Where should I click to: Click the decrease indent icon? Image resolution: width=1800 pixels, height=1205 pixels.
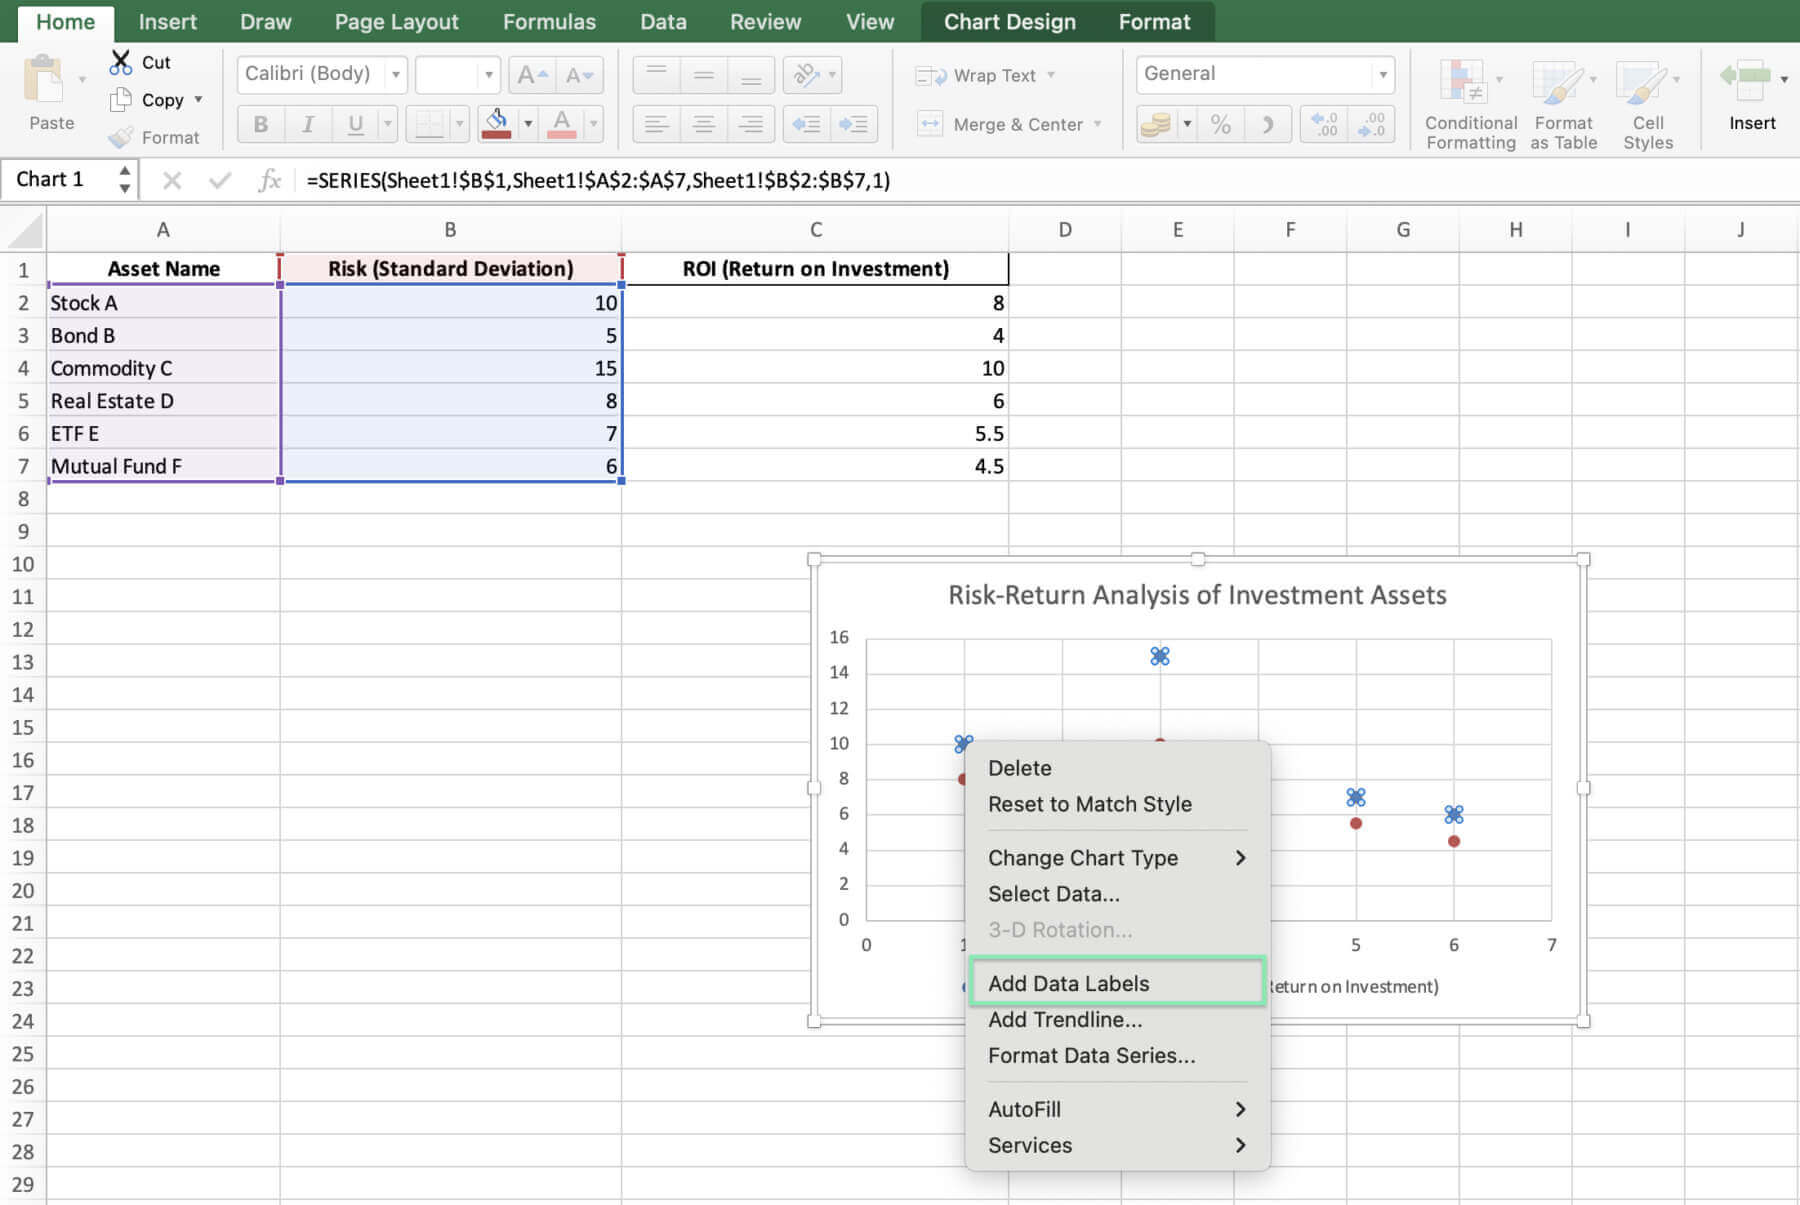point(806,124)
